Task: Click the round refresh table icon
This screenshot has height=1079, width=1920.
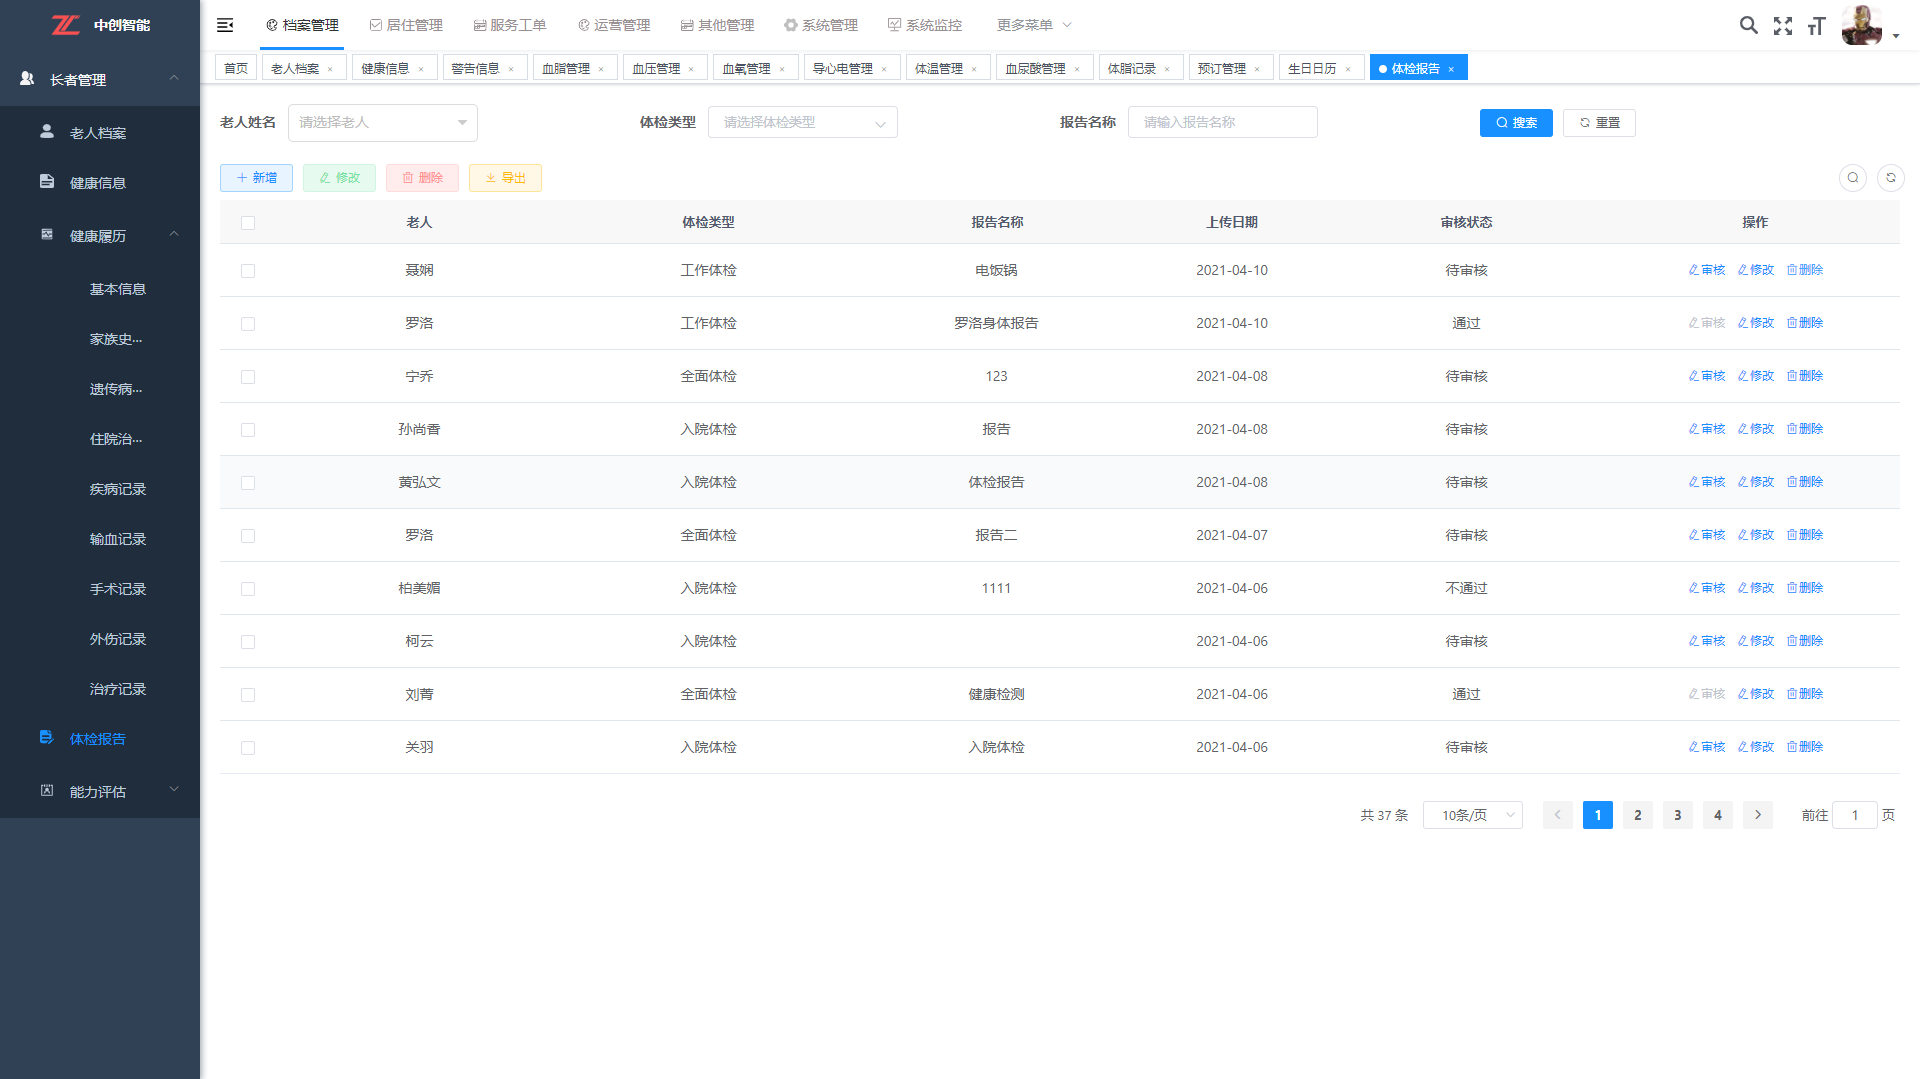Action: point(1890,178)
